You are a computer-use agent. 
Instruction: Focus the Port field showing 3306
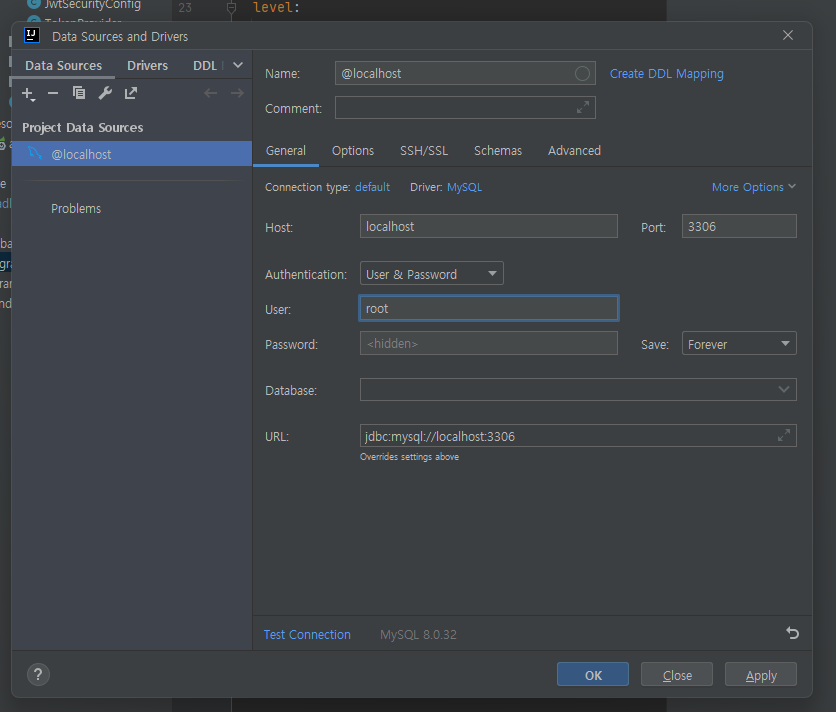pos(739,226)
